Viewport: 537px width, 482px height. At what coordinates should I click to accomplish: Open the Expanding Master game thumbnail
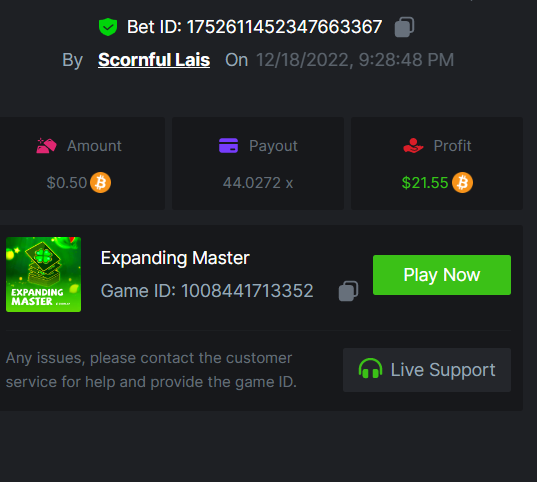tap(43, 274)
